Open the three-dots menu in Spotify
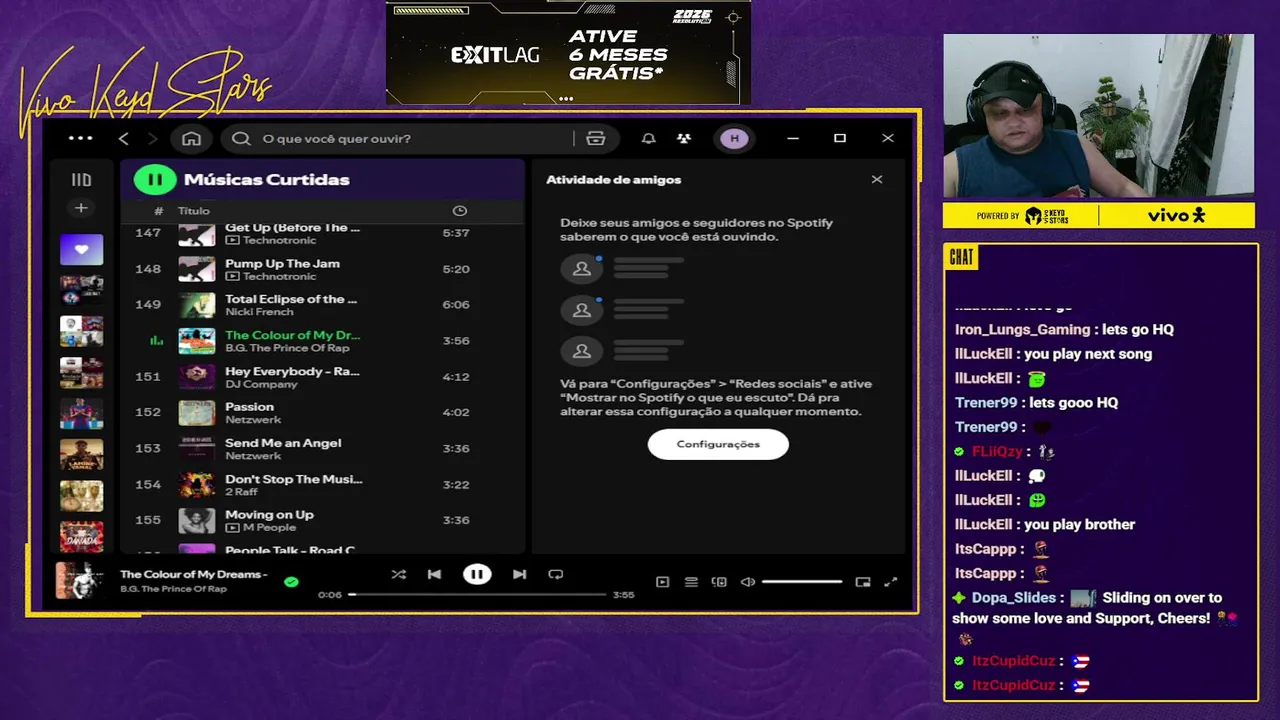 point(80,138)
